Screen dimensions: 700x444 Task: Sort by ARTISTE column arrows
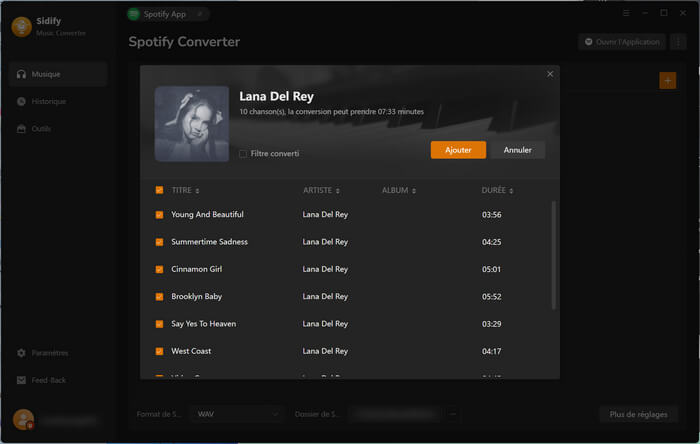[338, 191]
